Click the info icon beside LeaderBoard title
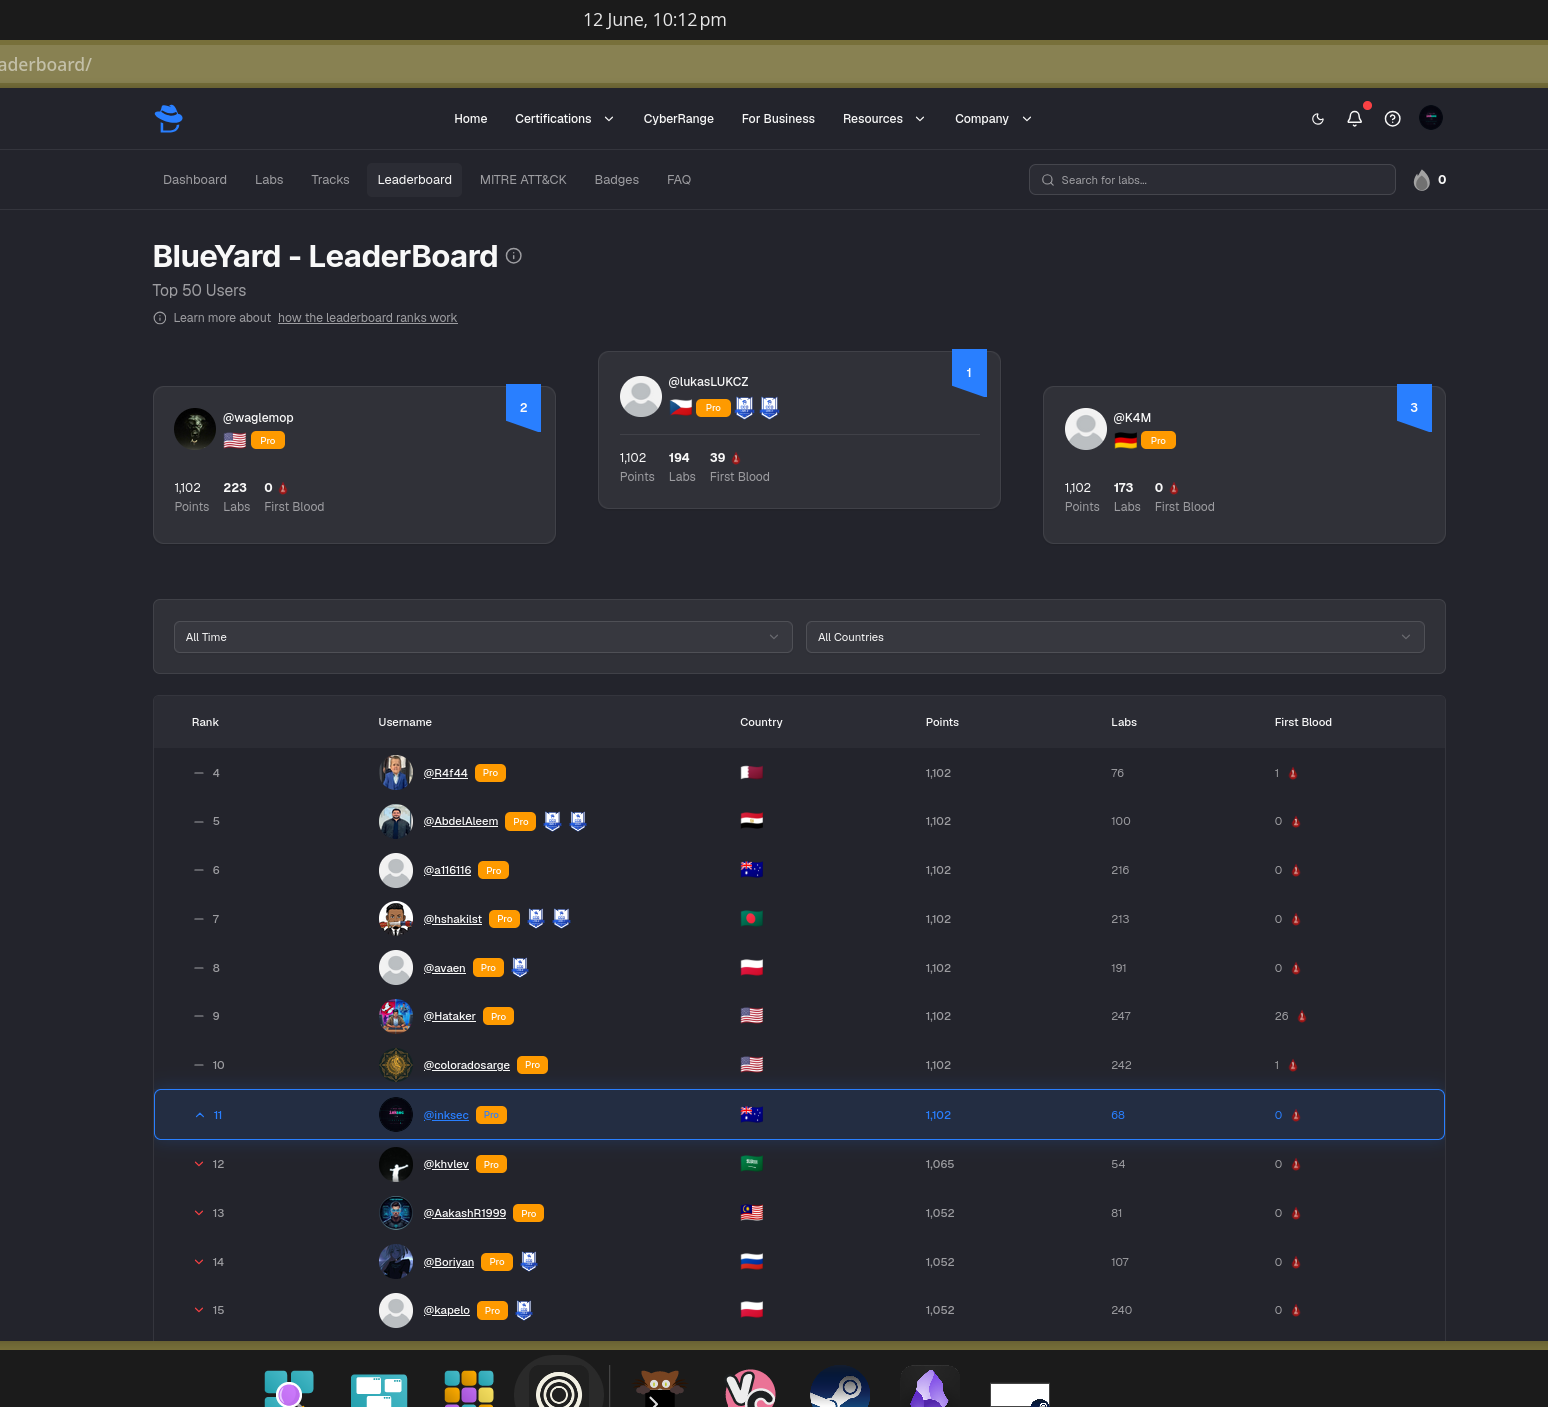Image resolution: width=1548 pixels, height=1407 pixels. pyautogui.click(x=514, y=256)
